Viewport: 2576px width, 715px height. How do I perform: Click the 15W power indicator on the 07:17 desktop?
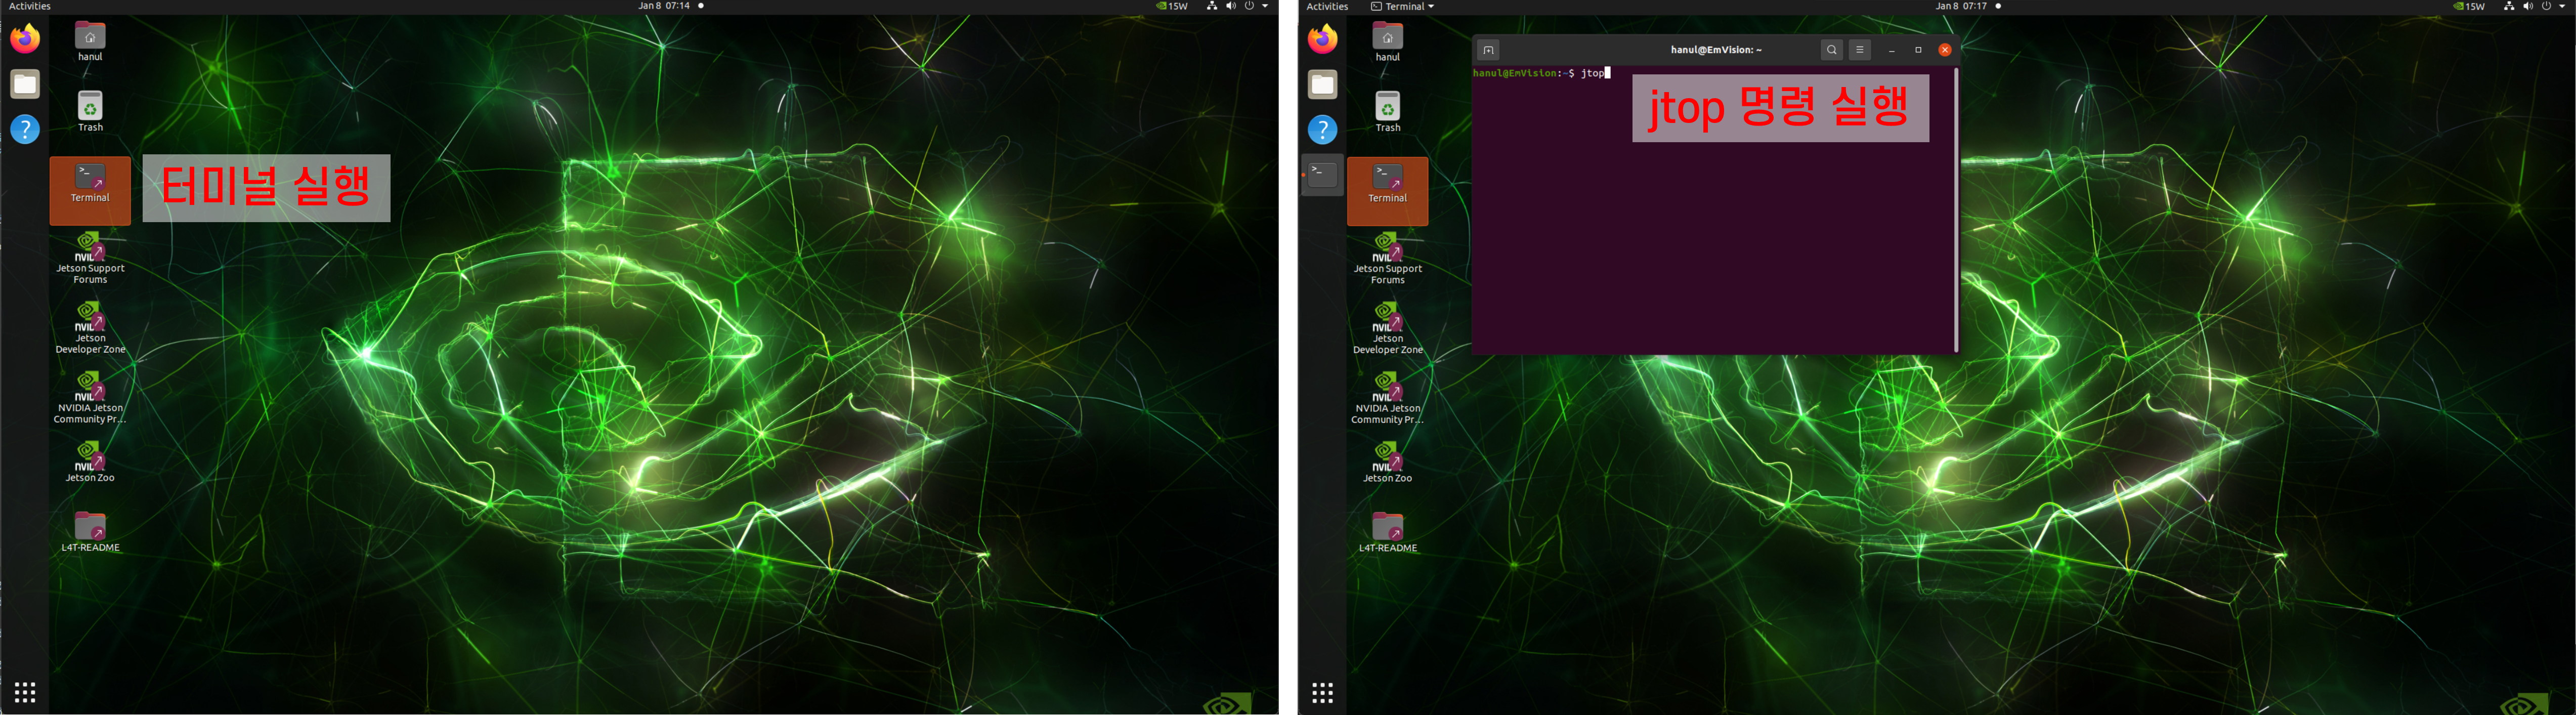[x=2469, y=6]
